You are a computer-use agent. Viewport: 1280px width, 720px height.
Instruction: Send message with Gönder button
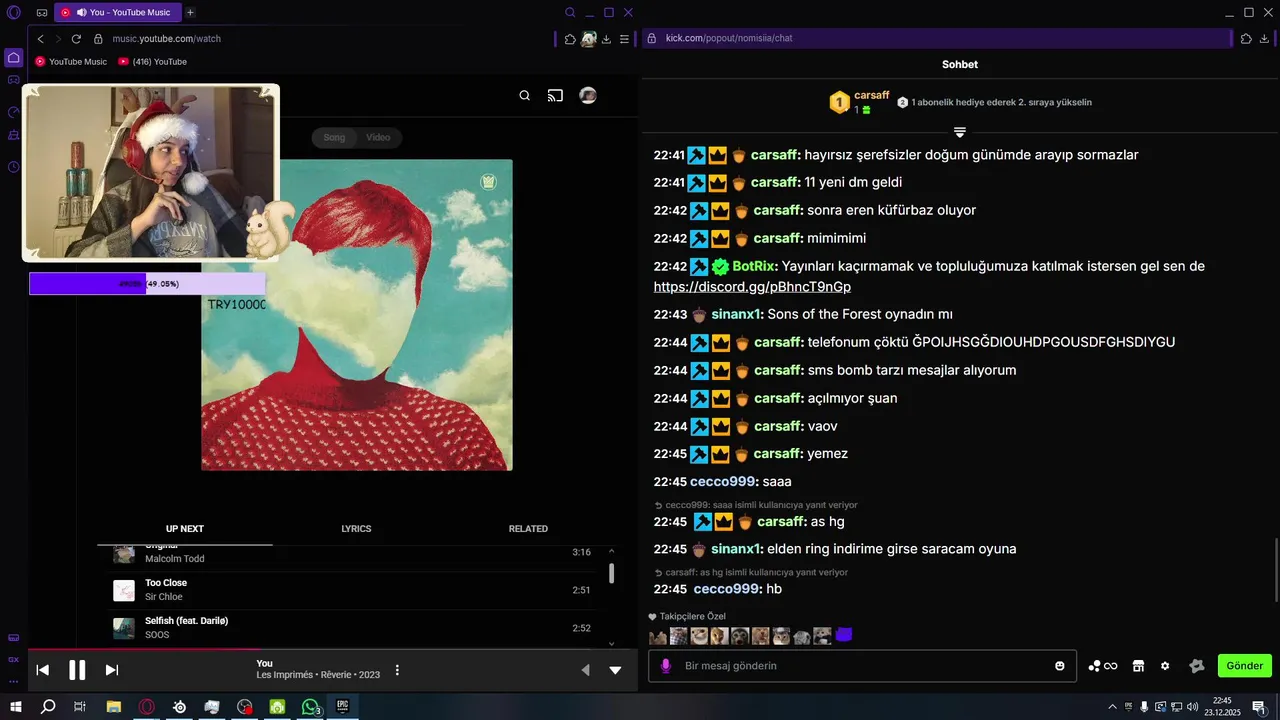[x=1245, y=666]
